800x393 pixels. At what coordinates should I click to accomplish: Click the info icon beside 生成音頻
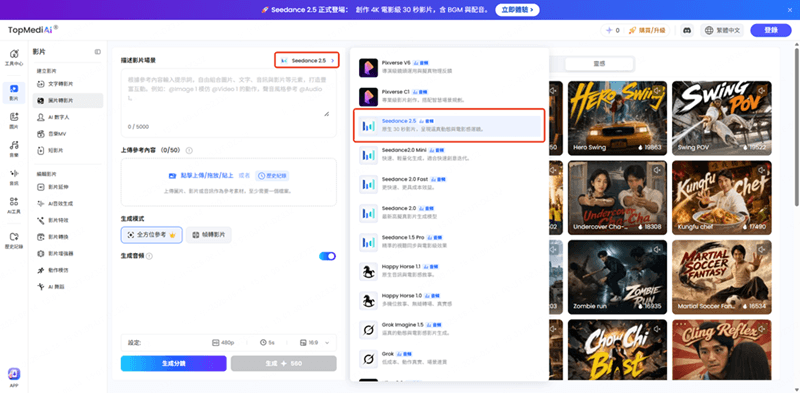(x=149, y=256)
